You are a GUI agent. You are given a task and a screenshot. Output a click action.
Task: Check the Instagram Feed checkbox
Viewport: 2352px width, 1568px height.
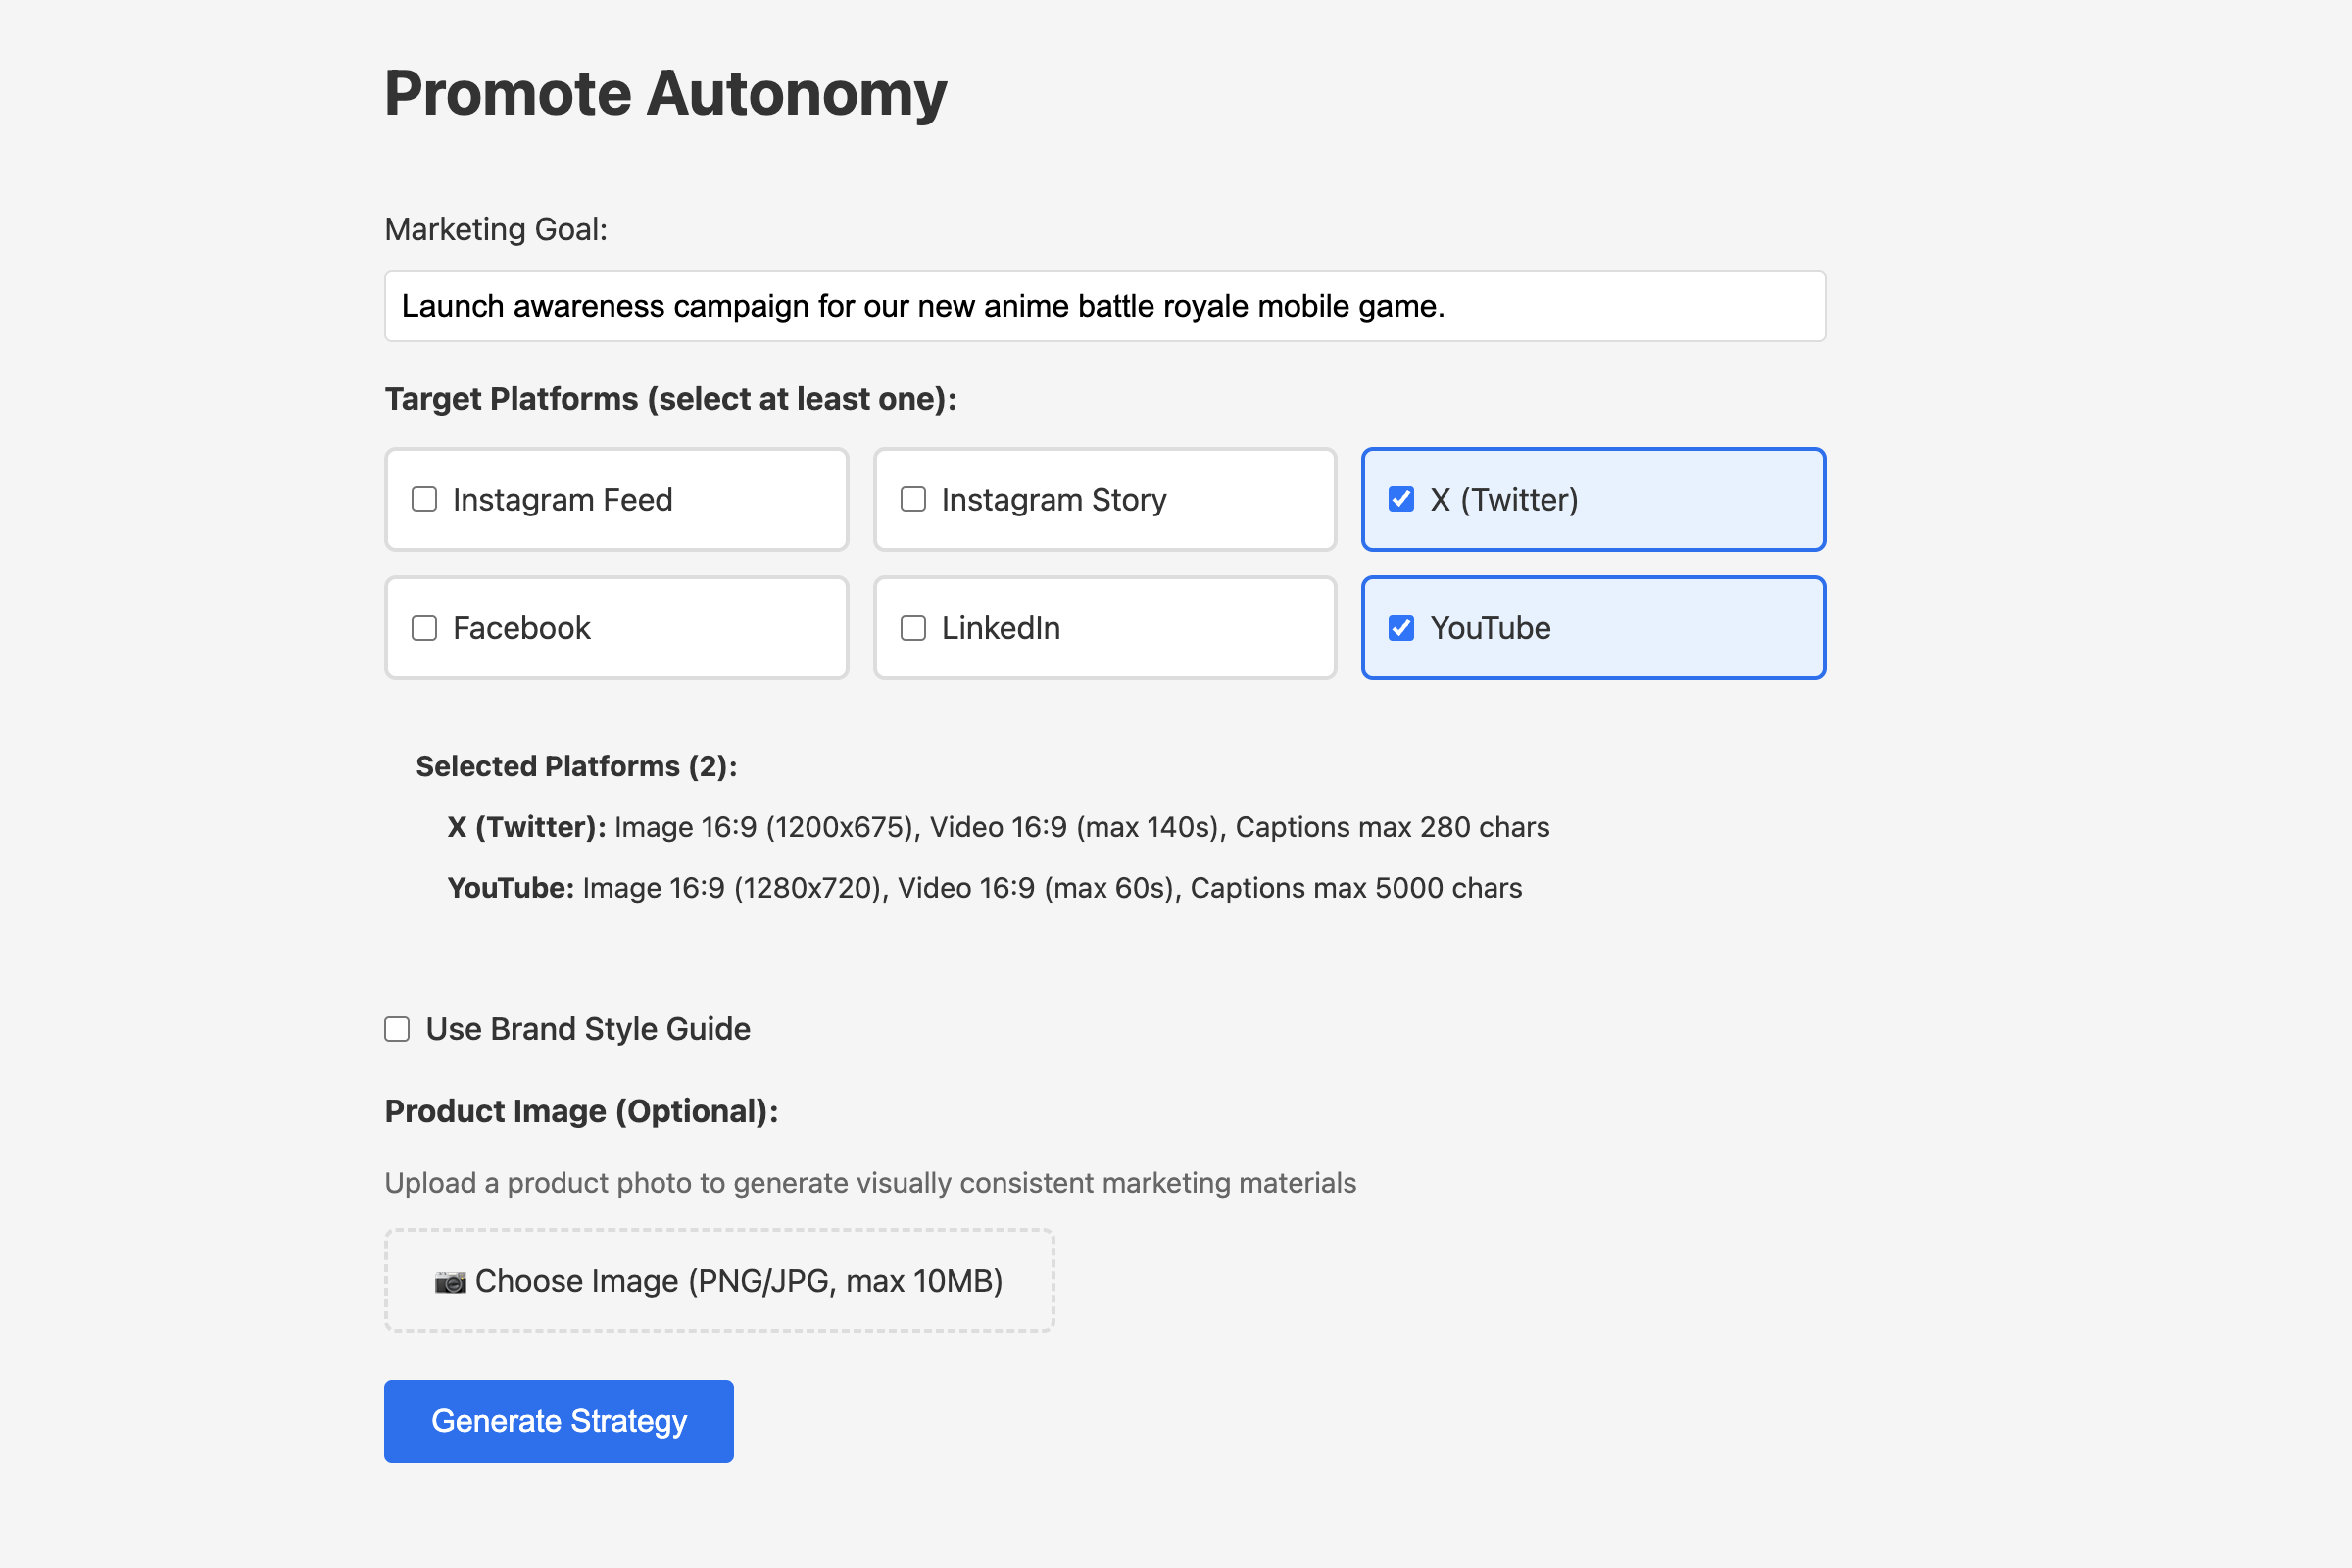click(x=424, y=499)
